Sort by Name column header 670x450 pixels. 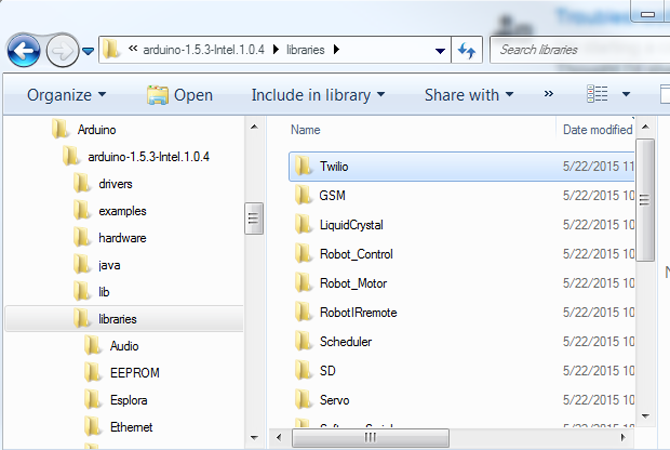coord(305,129)
